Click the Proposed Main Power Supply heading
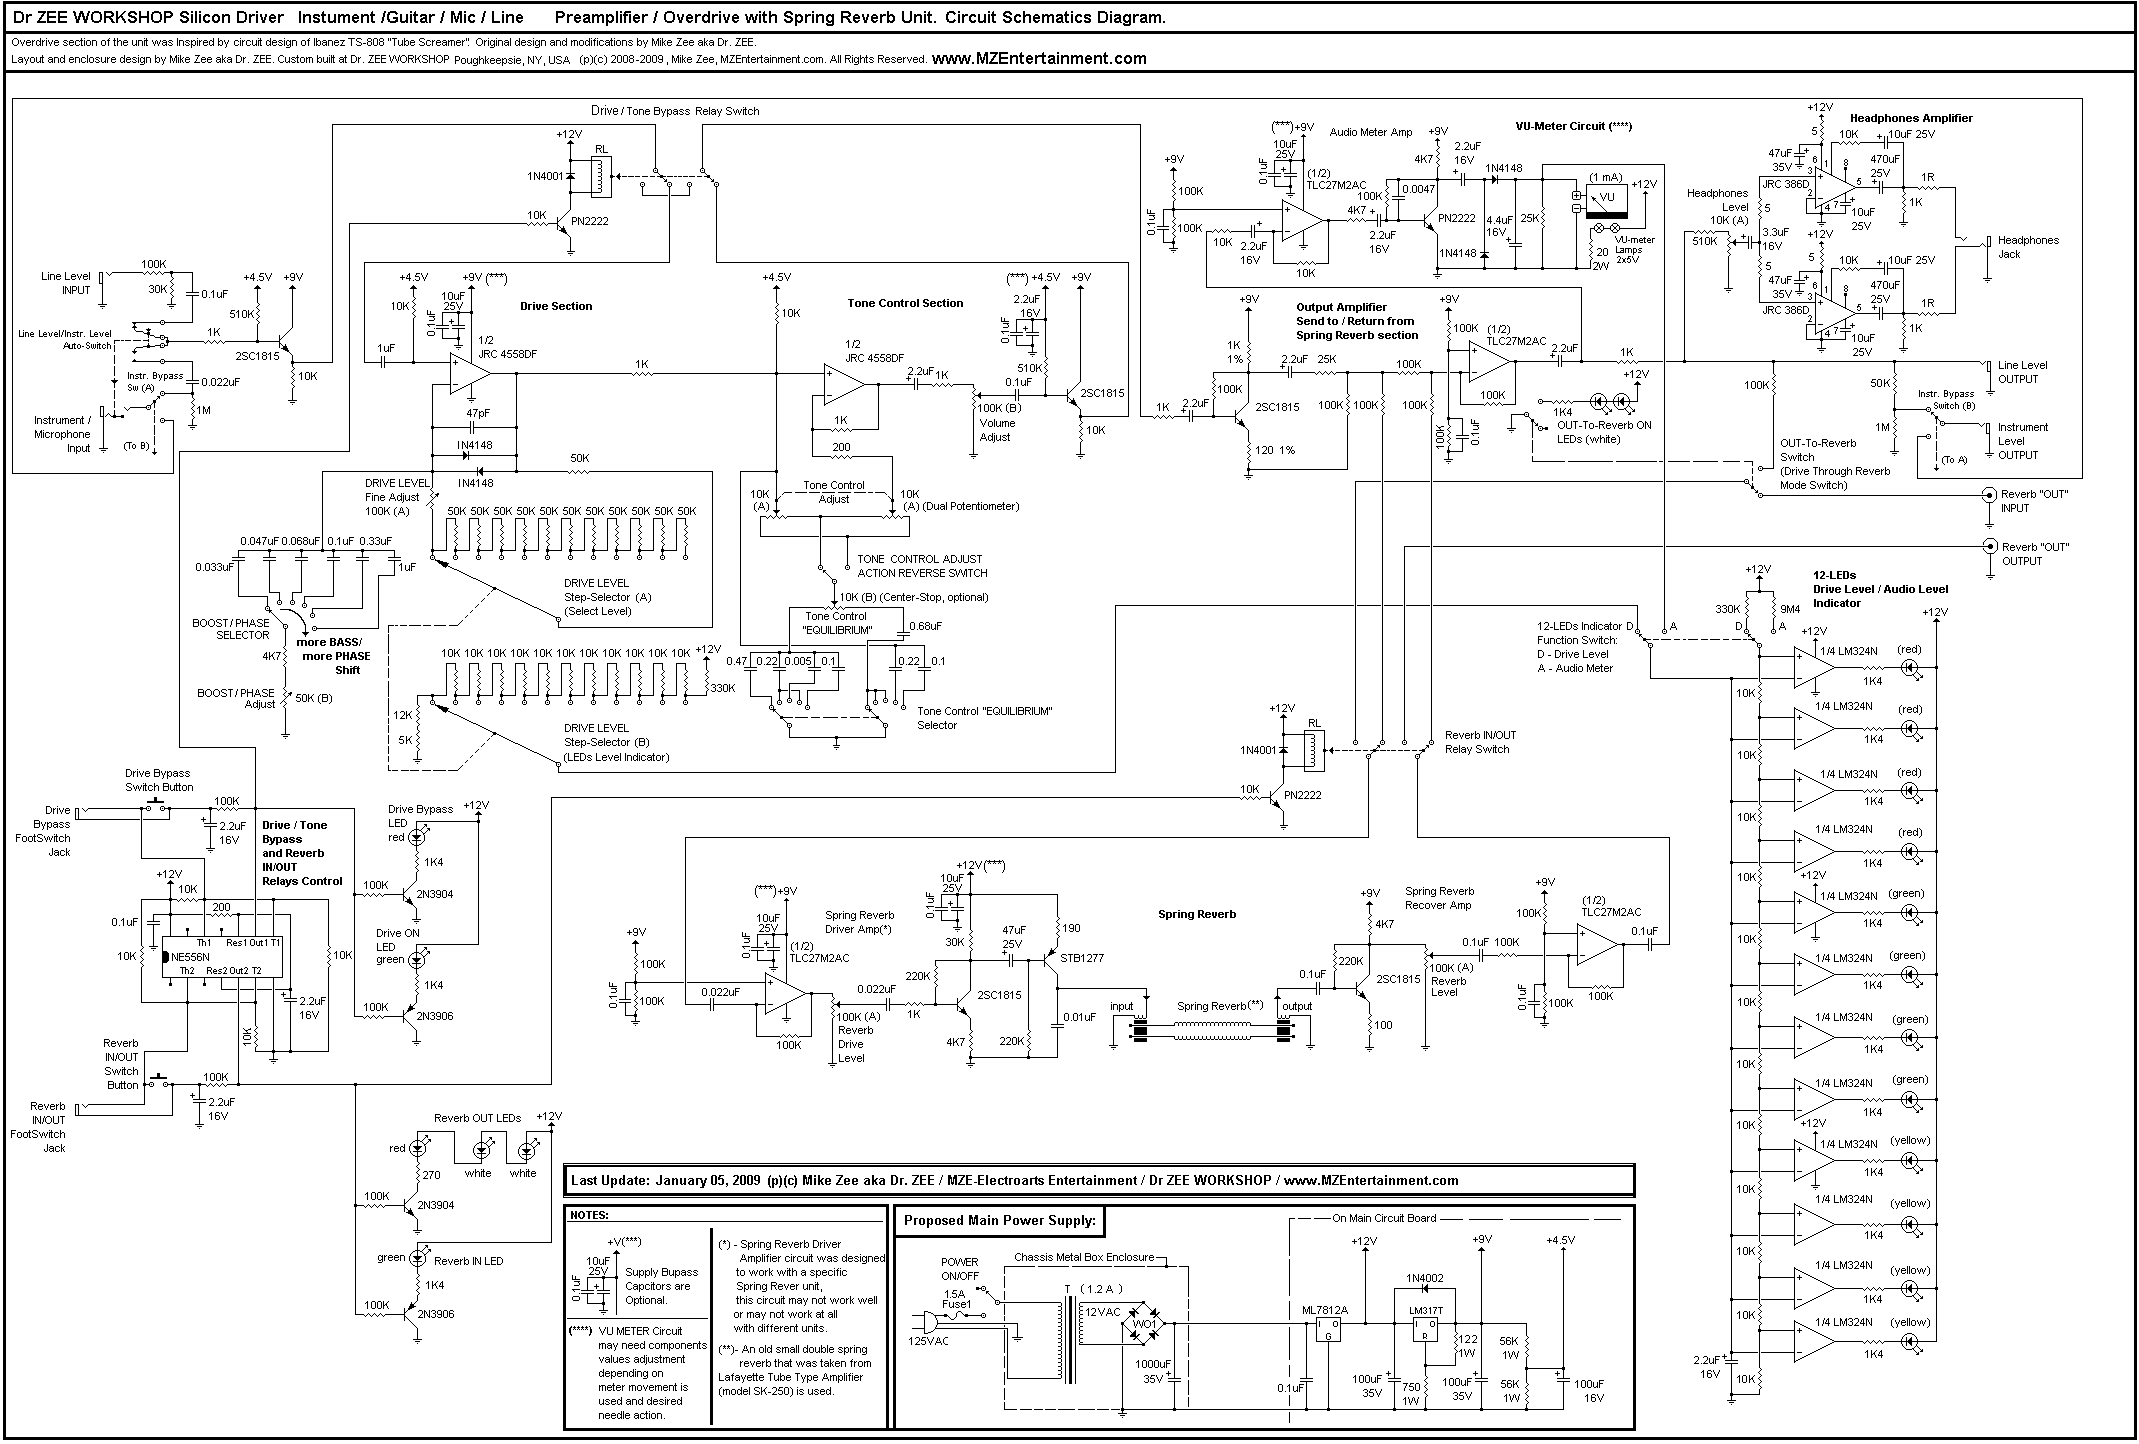Screen dimensions: 2139x1444 click(1000, 1220)
